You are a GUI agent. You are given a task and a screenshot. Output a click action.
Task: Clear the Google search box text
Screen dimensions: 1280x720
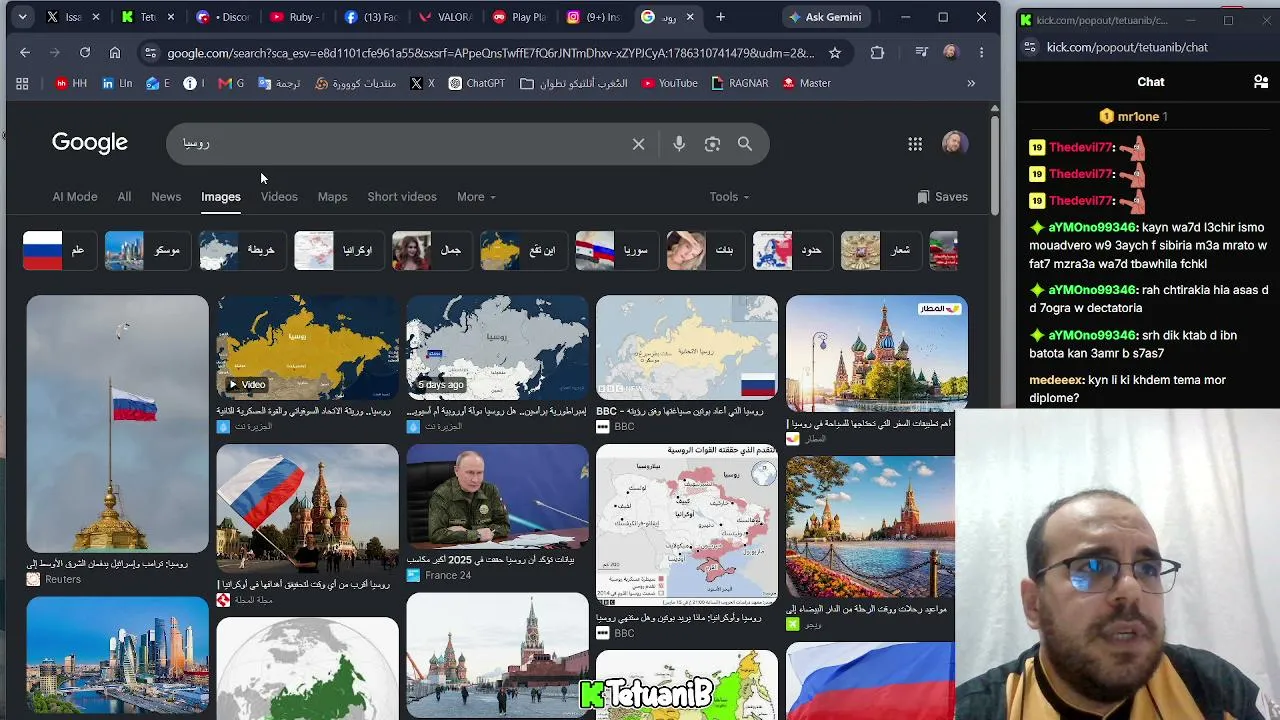tap(638, 144)
